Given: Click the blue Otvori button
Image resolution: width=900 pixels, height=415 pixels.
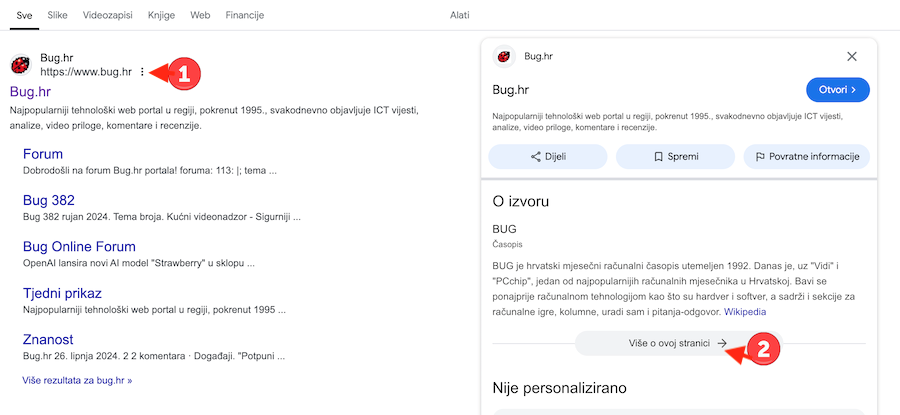Looking at the screenshot, I should [x=837, y=90].
